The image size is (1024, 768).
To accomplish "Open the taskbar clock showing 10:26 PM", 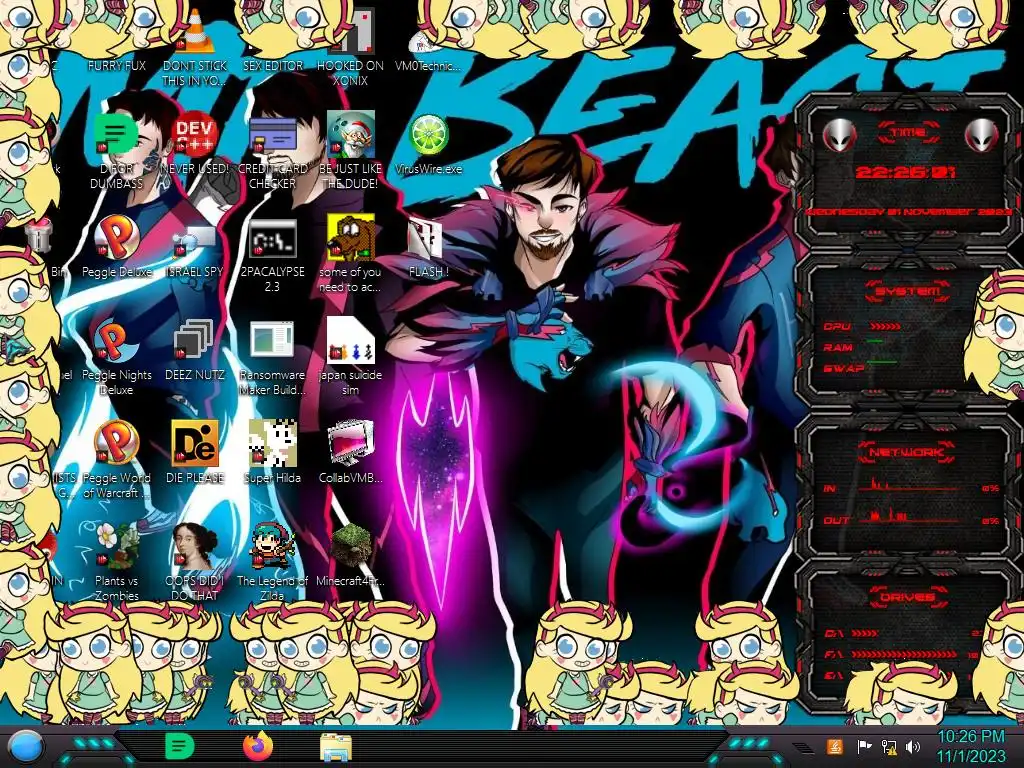I will coord(971,746).
